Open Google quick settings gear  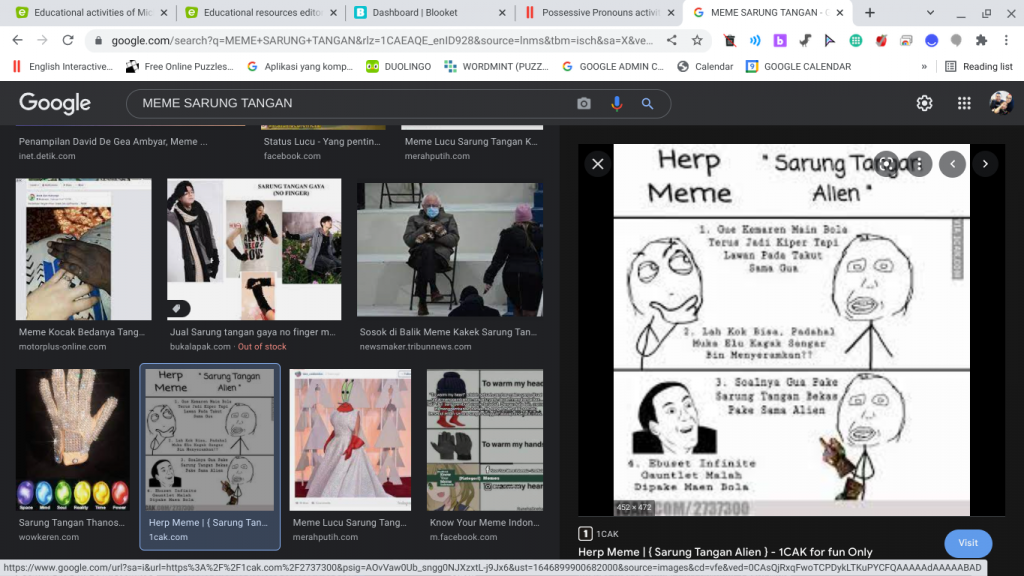click(x=924, y=103)
